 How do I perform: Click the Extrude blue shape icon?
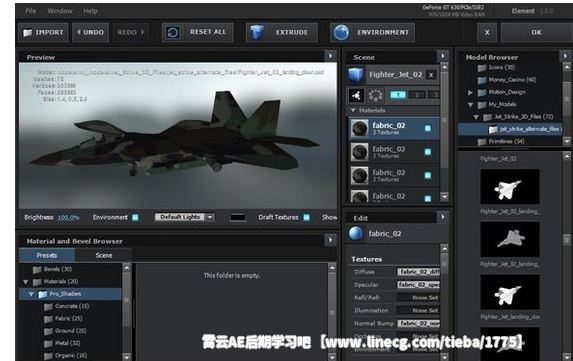(x=257, y=33)
